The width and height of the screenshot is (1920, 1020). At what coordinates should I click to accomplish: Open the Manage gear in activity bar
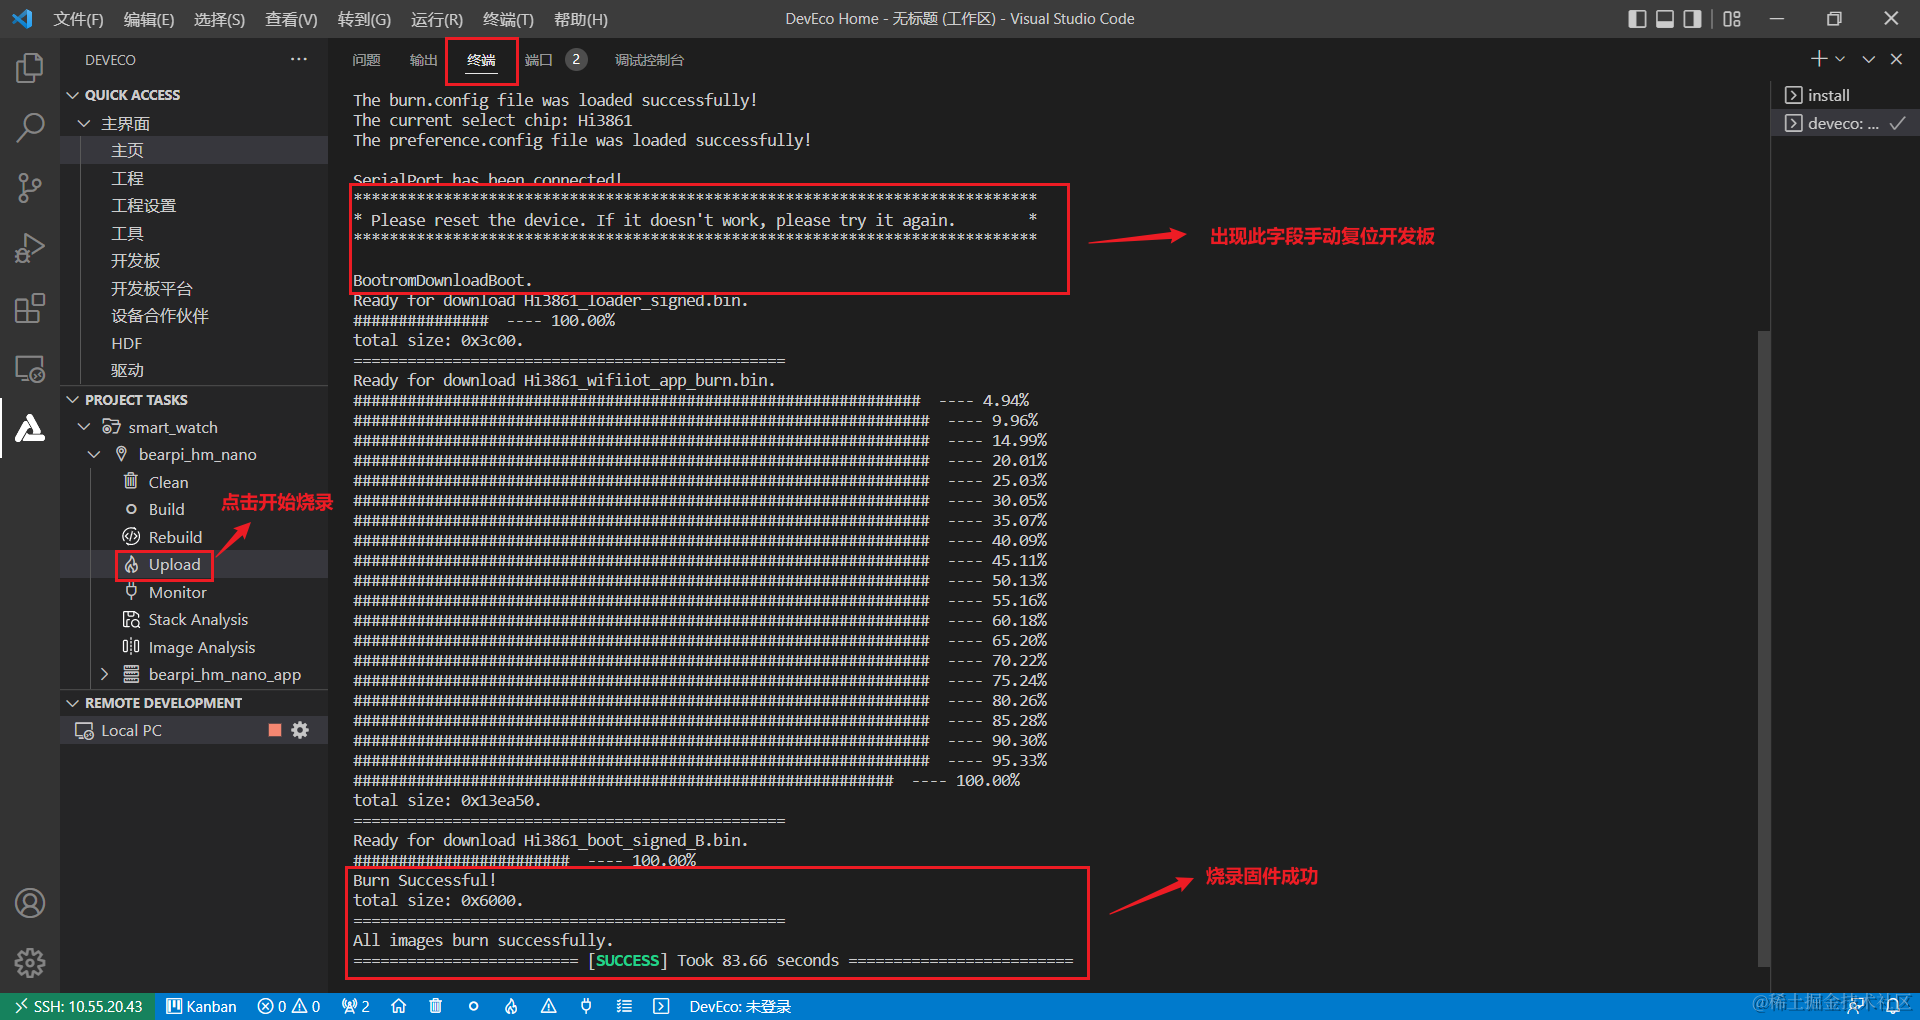click(x=30, y=963)
